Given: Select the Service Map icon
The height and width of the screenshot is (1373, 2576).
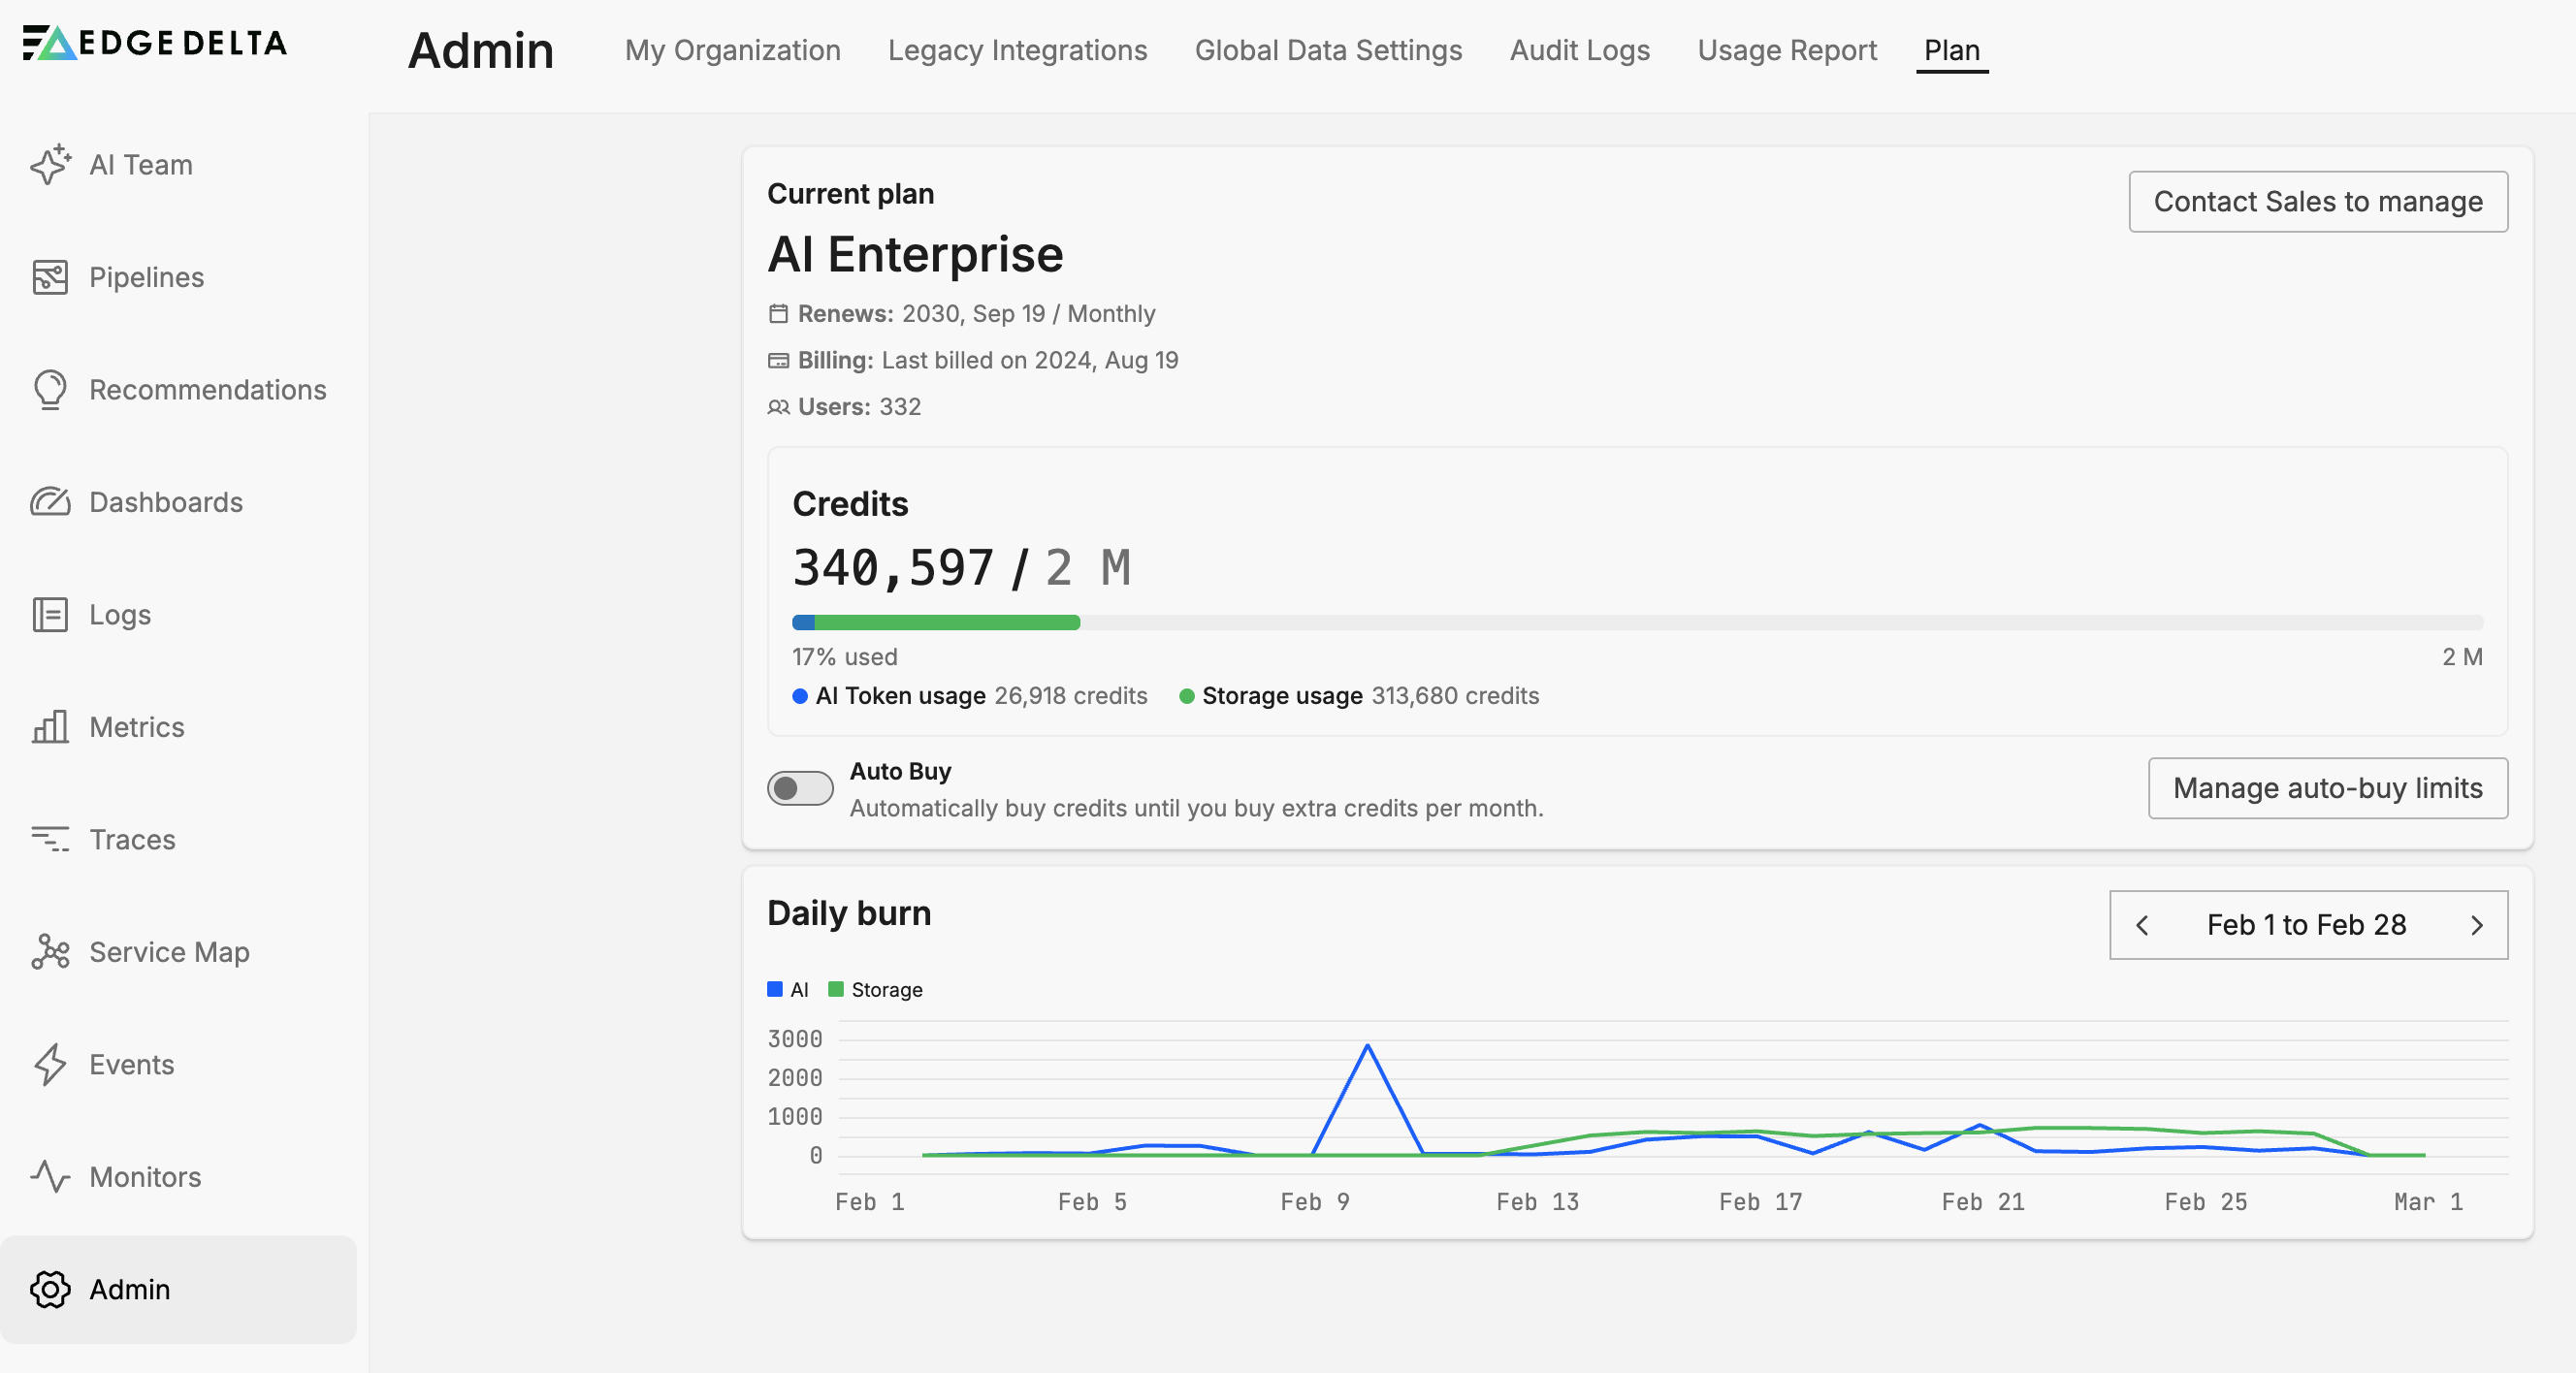Looking at the screenshot, I should tap(50, 952).
